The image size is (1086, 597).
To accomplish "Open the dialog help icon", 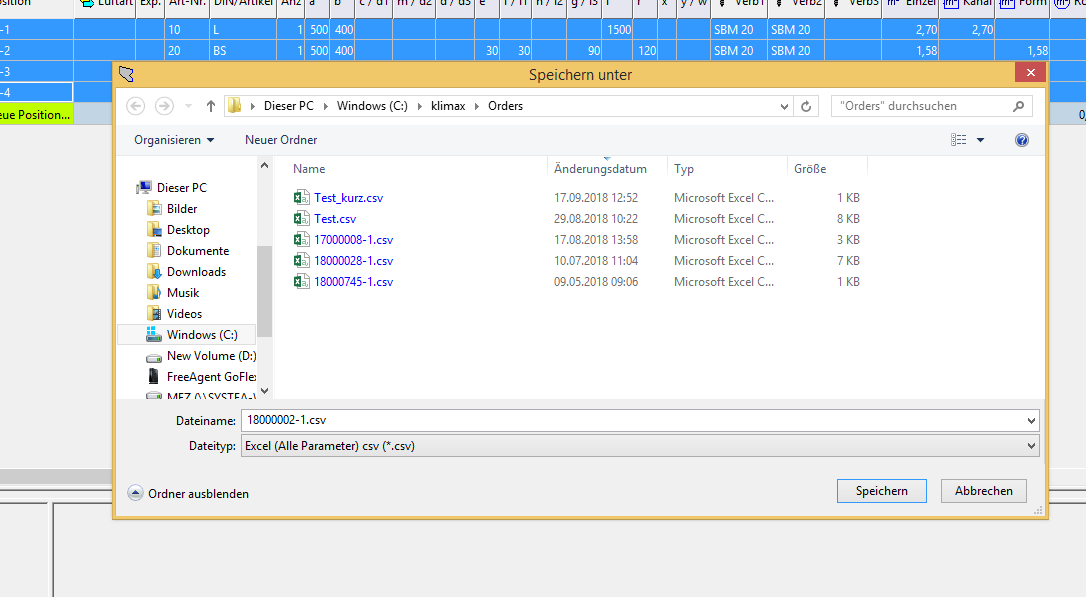I will click(1022, 140).
